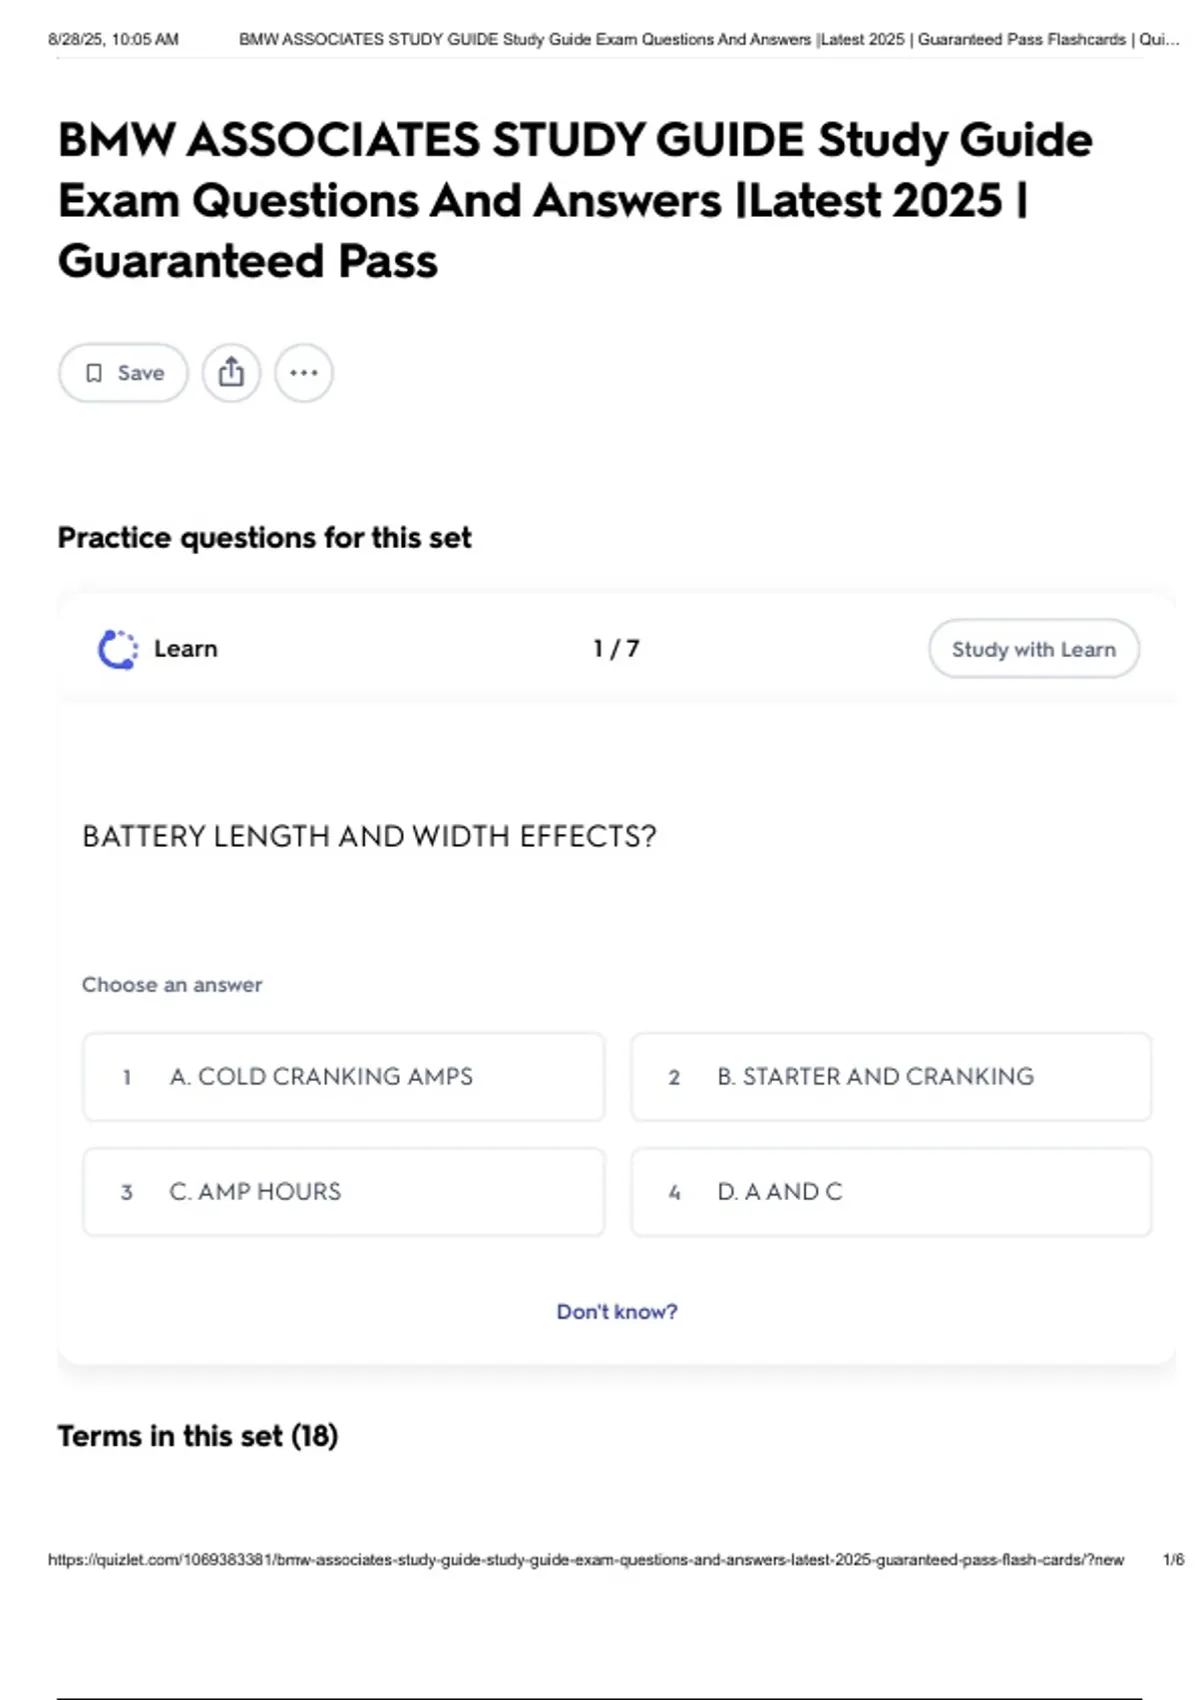The height and width of the screenshot is (1700, 1200).
Task: Click the 1/6 page number in the footer
Action: tap(1173, 1560)
